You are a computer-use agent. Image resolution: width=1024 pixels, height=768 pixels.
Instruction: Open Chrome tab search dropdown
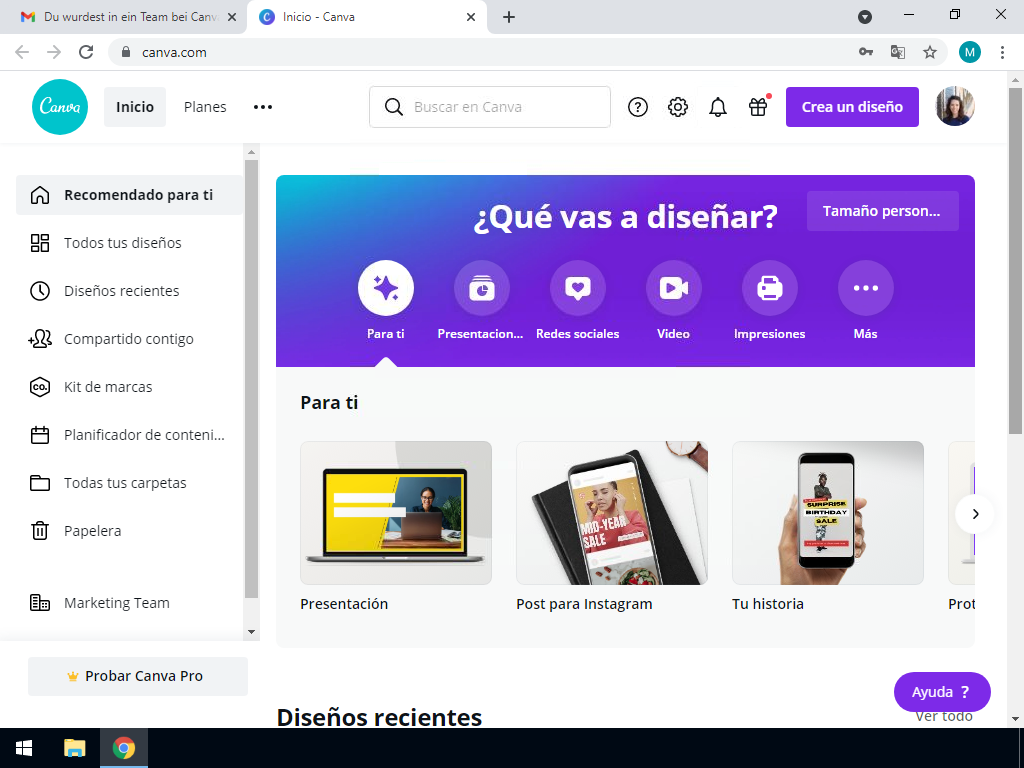(x=865, y=17)
